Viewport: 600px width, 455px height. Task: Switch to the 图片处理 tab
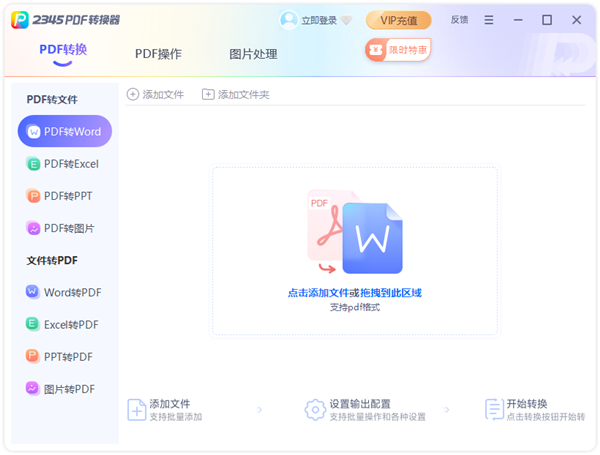point(253,54)
